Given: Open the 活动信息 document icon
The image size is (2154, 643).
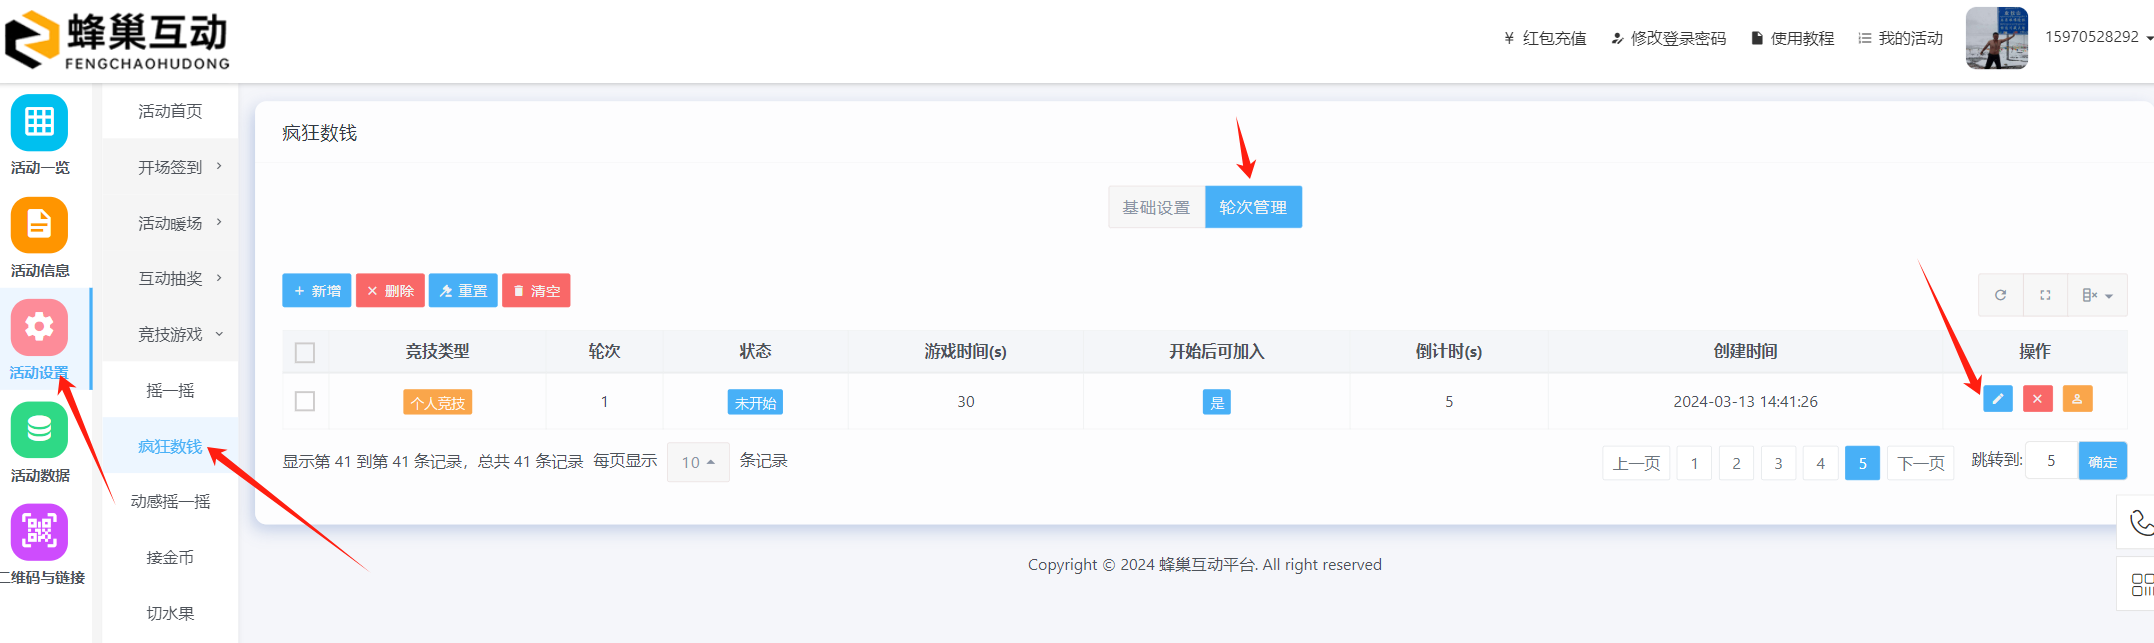Looking at the screenshot, I should coord(39,225).
